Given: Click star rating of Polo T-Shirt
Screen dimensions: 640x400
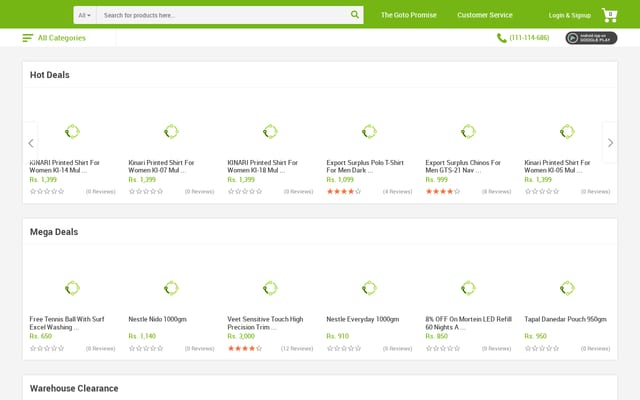Looking at the screenshot, I should coord(344,191).
